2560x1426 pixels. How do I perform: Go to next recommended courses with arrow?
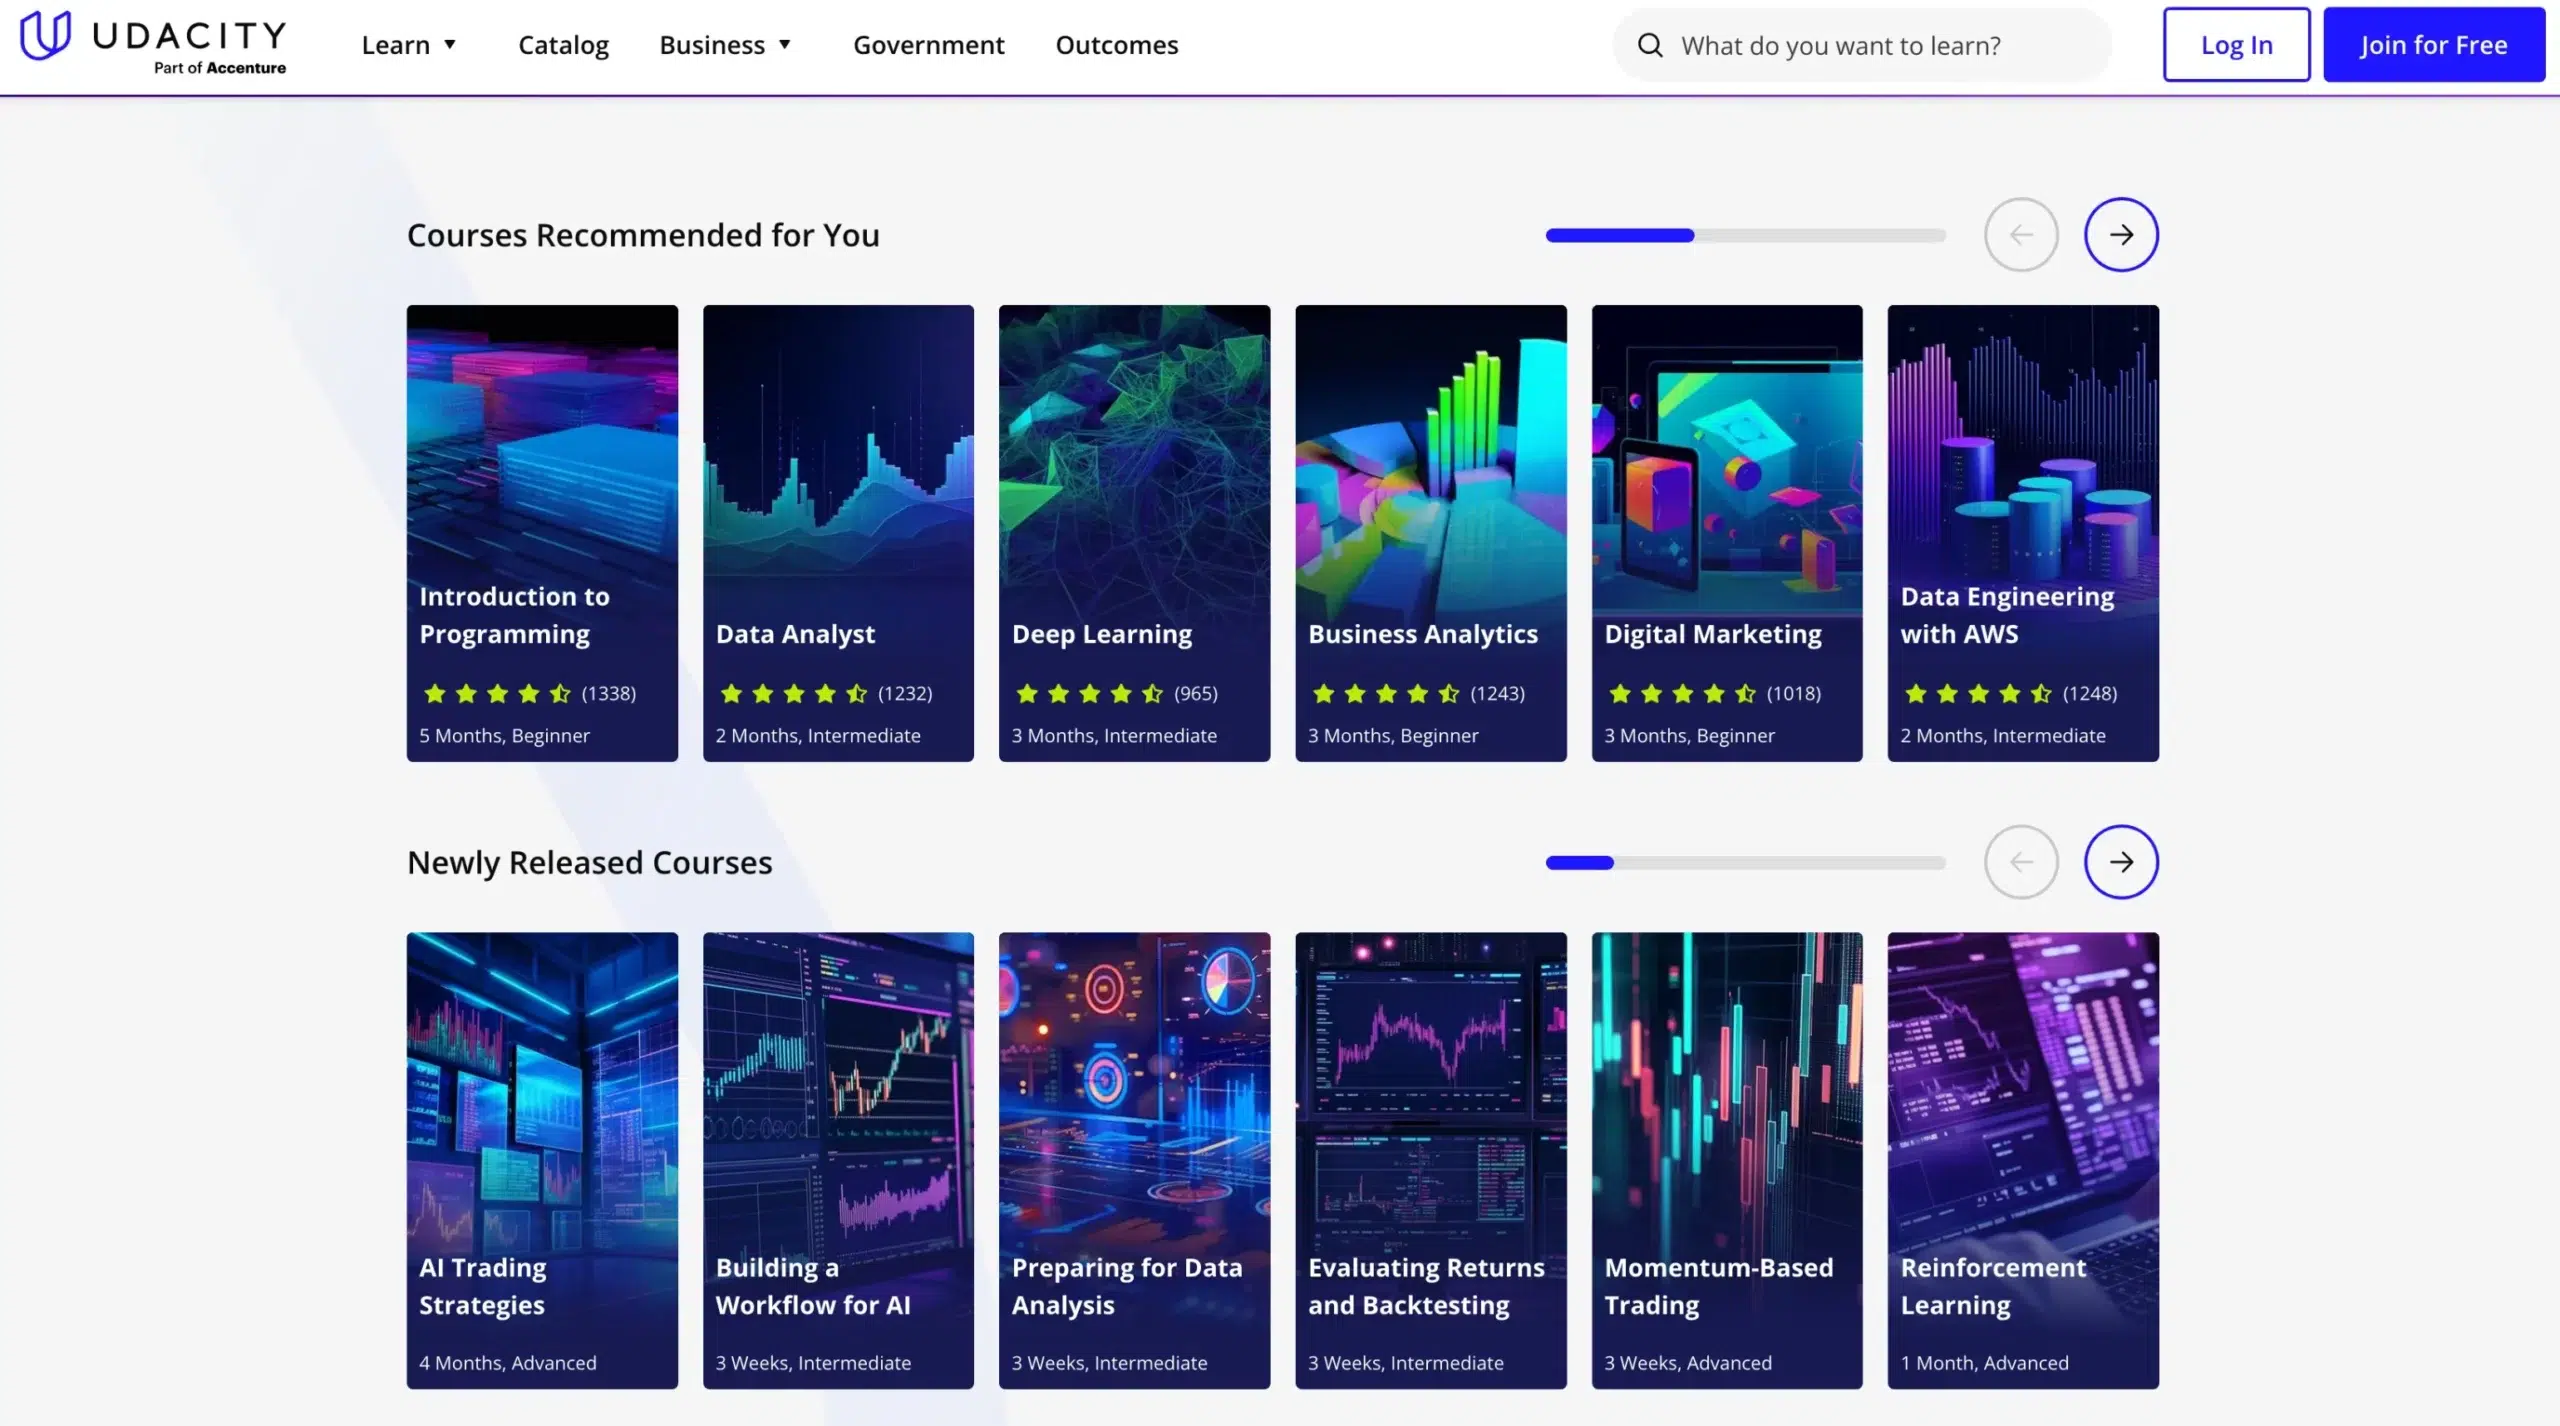pos(2121,235)
